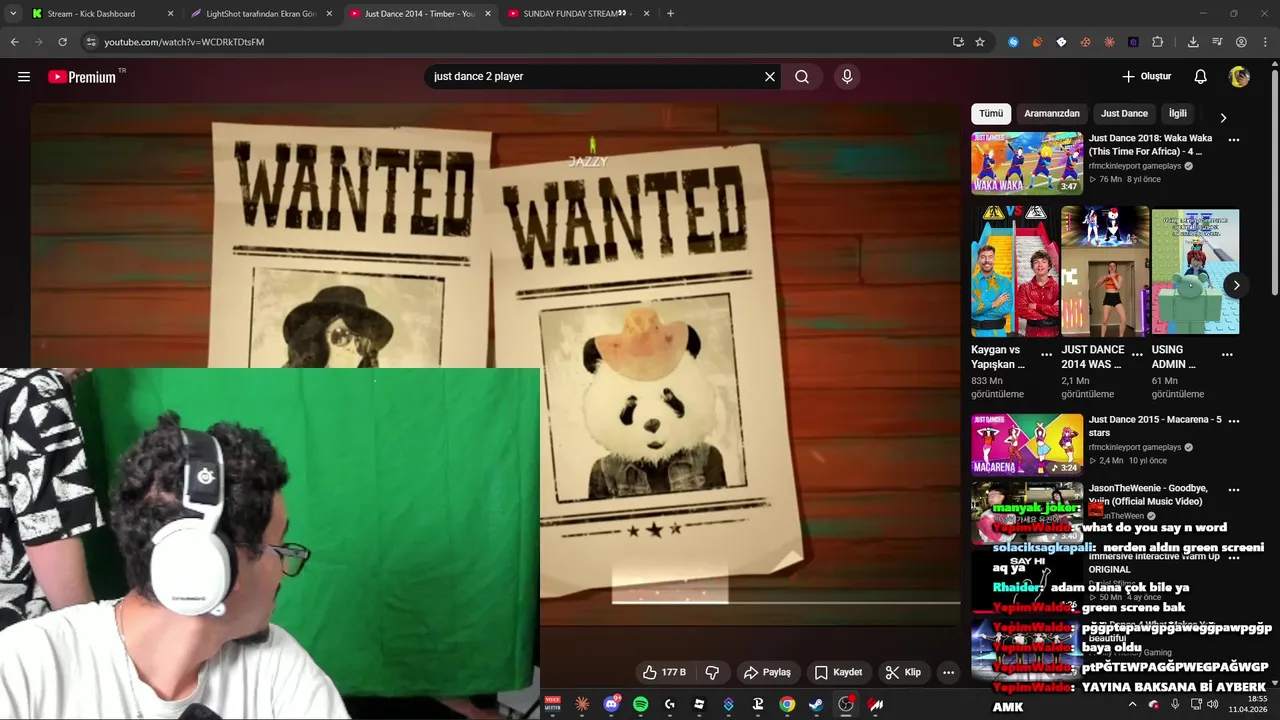View site information icon in address bar
1280x720 pixels.
[x=91, y=42]
